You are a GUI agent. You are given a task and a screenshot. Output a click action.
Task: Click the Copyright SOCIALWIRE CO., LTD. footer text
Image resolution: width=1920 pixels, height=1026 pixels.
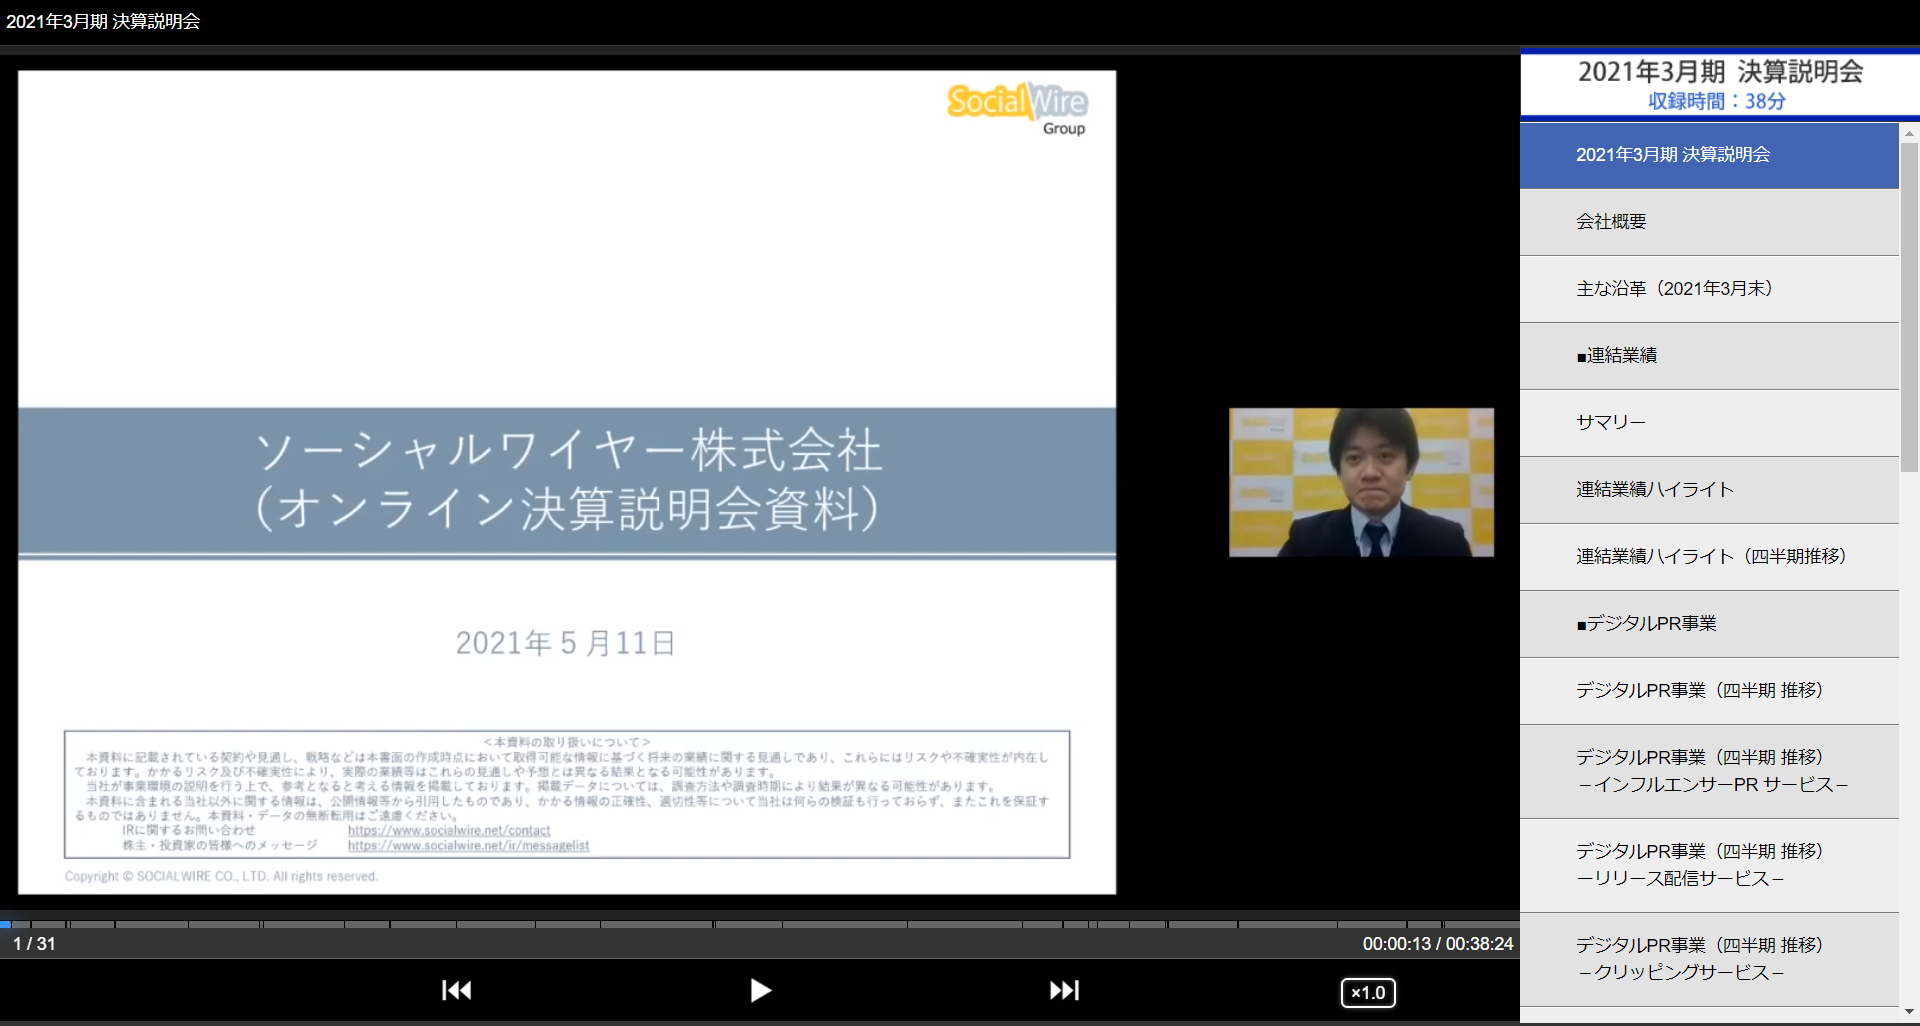click(221, 877)
